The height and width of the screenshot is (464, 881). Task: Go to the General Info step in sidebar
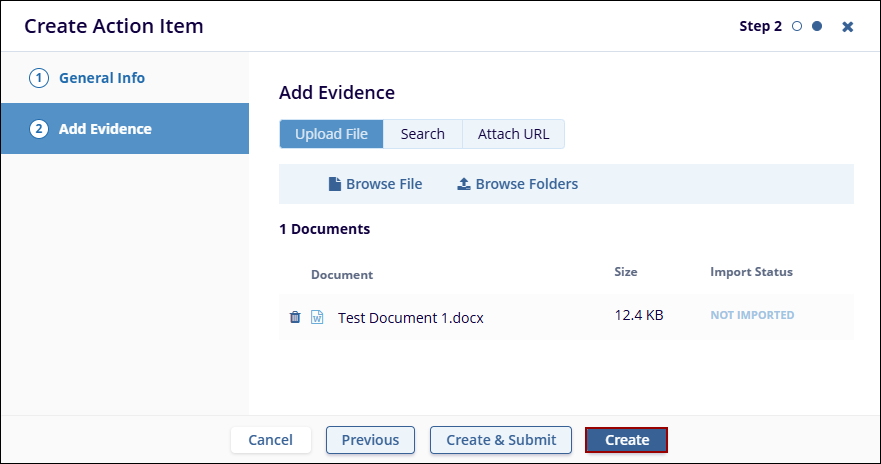point(101,78)
